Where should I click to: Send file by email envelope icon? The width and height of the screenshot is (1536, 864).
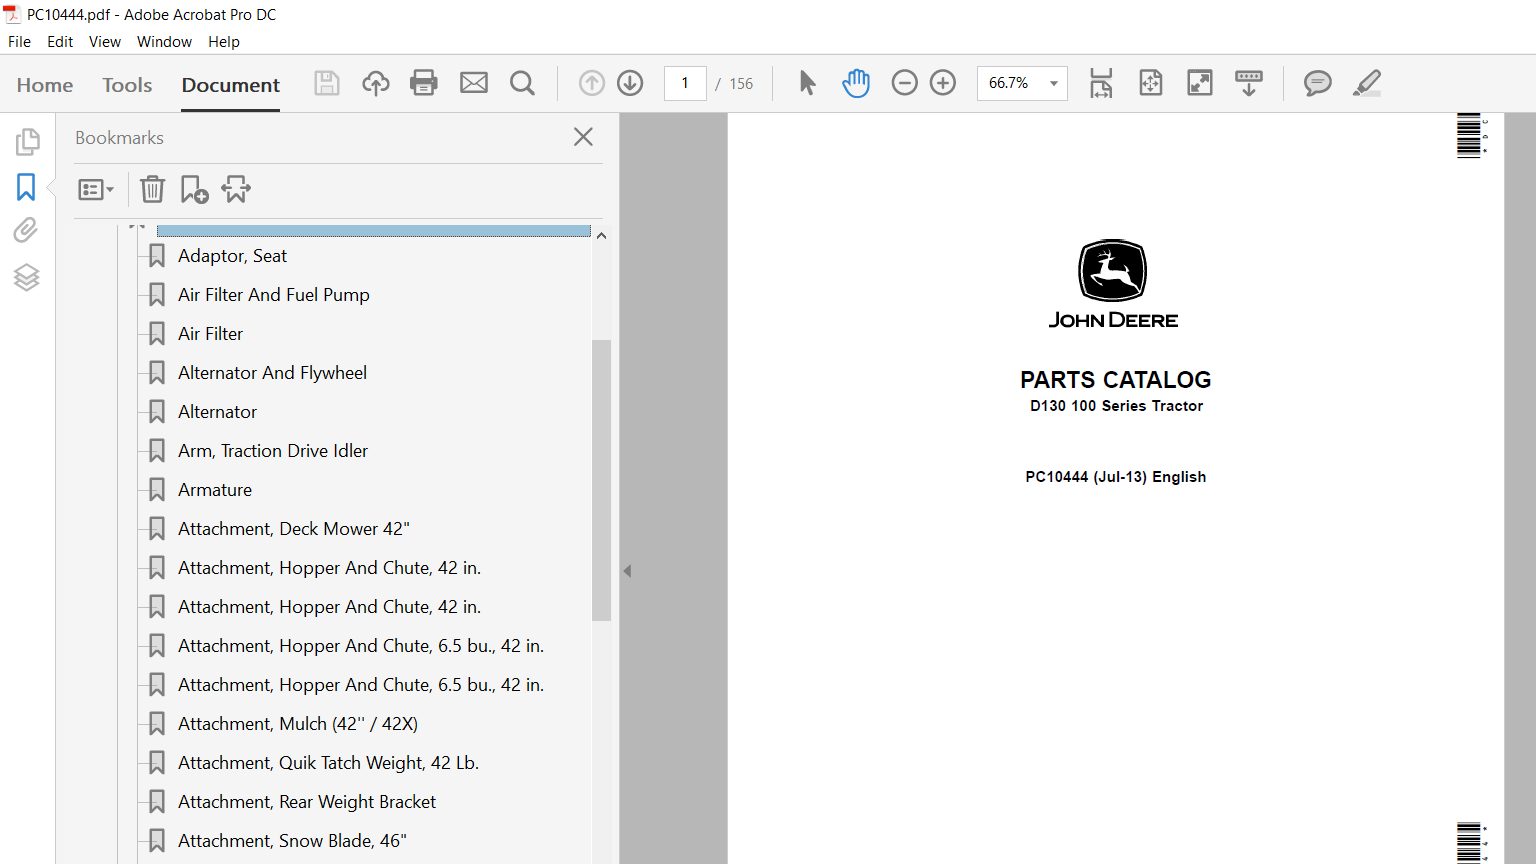click(x=474, y=83)
